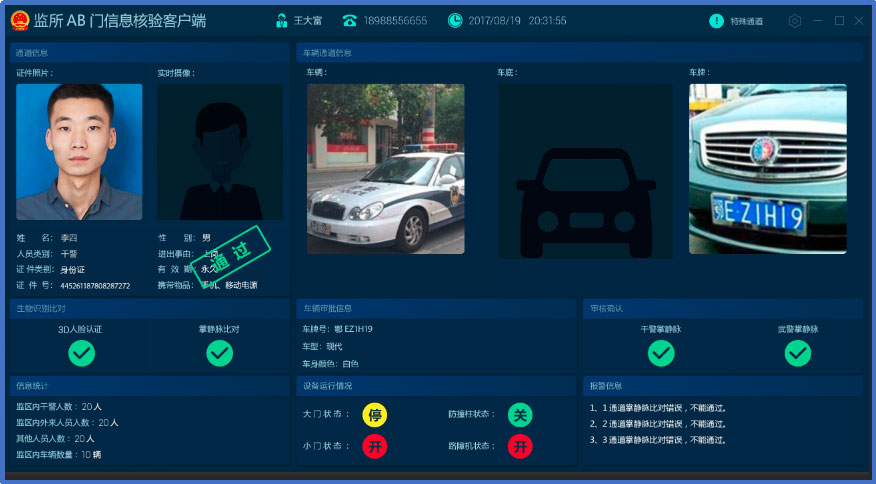
Task: Click the 监区内干警人数 20人 row
Action: pyautogui.click(x=59, y=406)
